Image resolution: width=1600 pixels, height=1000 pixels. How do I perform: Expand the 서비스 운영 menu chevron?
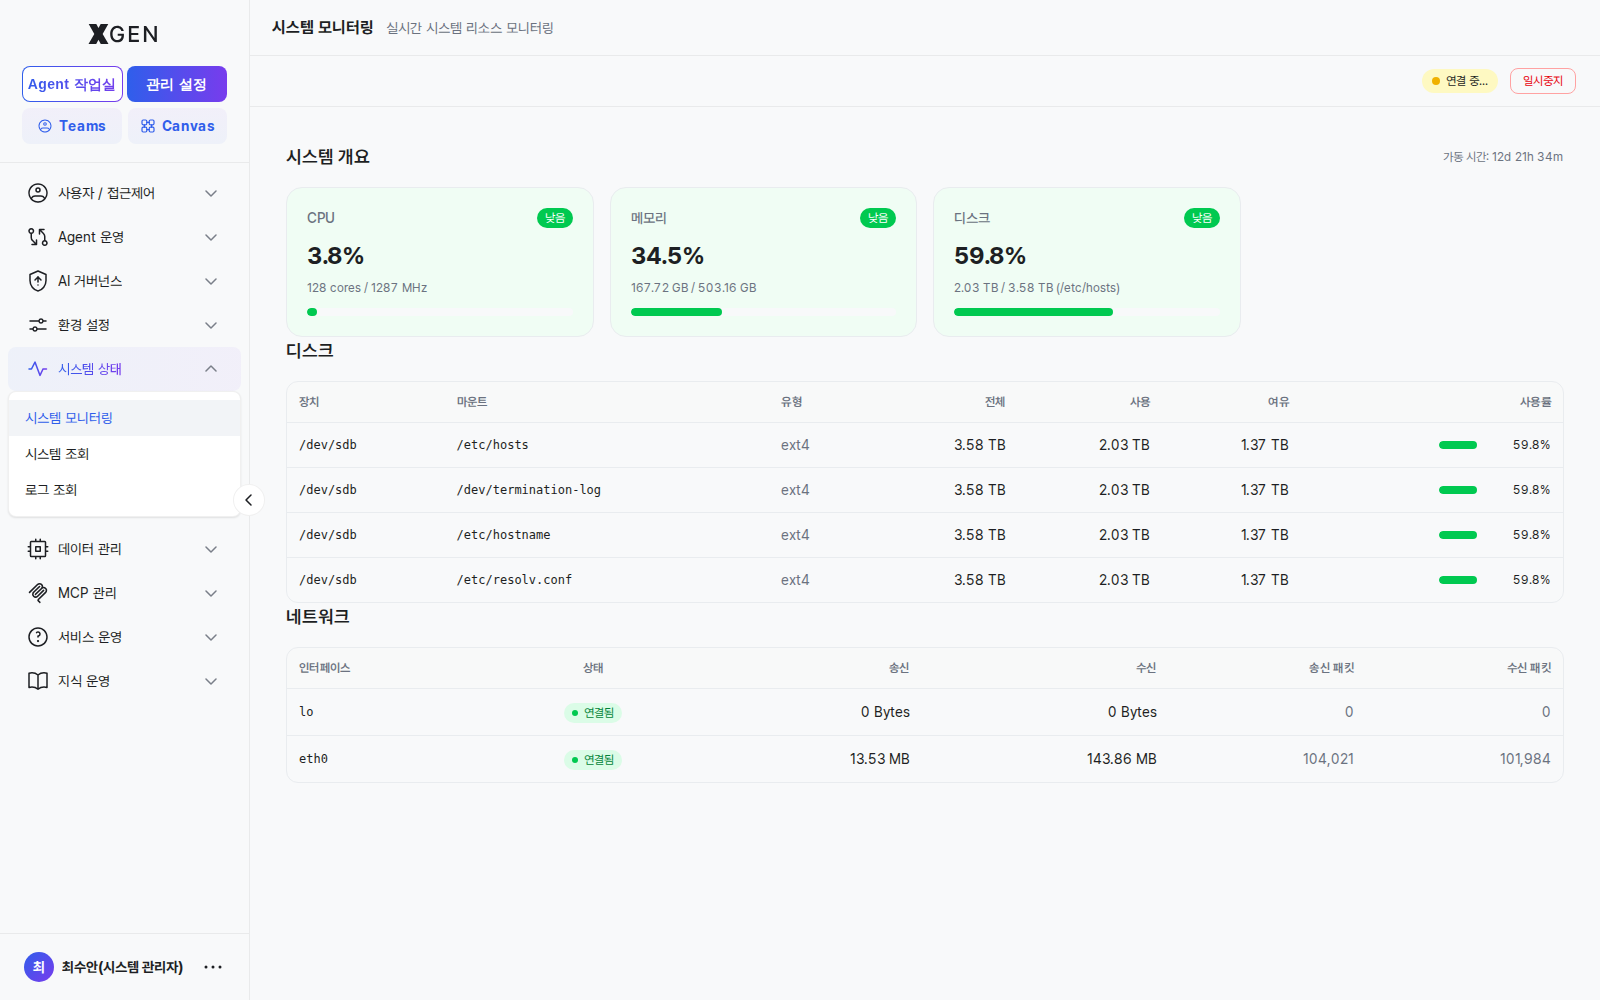click(211, 637)
